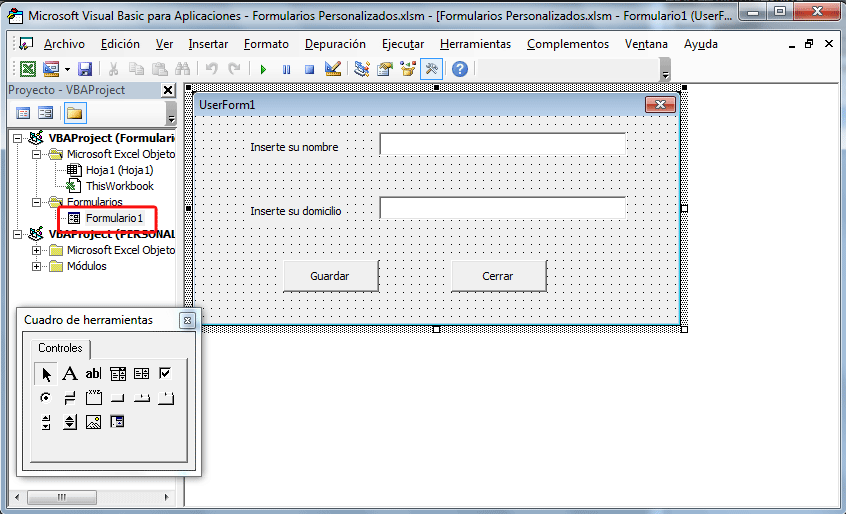
Task: Open Find with the binoculars icon
Action: 182,69
